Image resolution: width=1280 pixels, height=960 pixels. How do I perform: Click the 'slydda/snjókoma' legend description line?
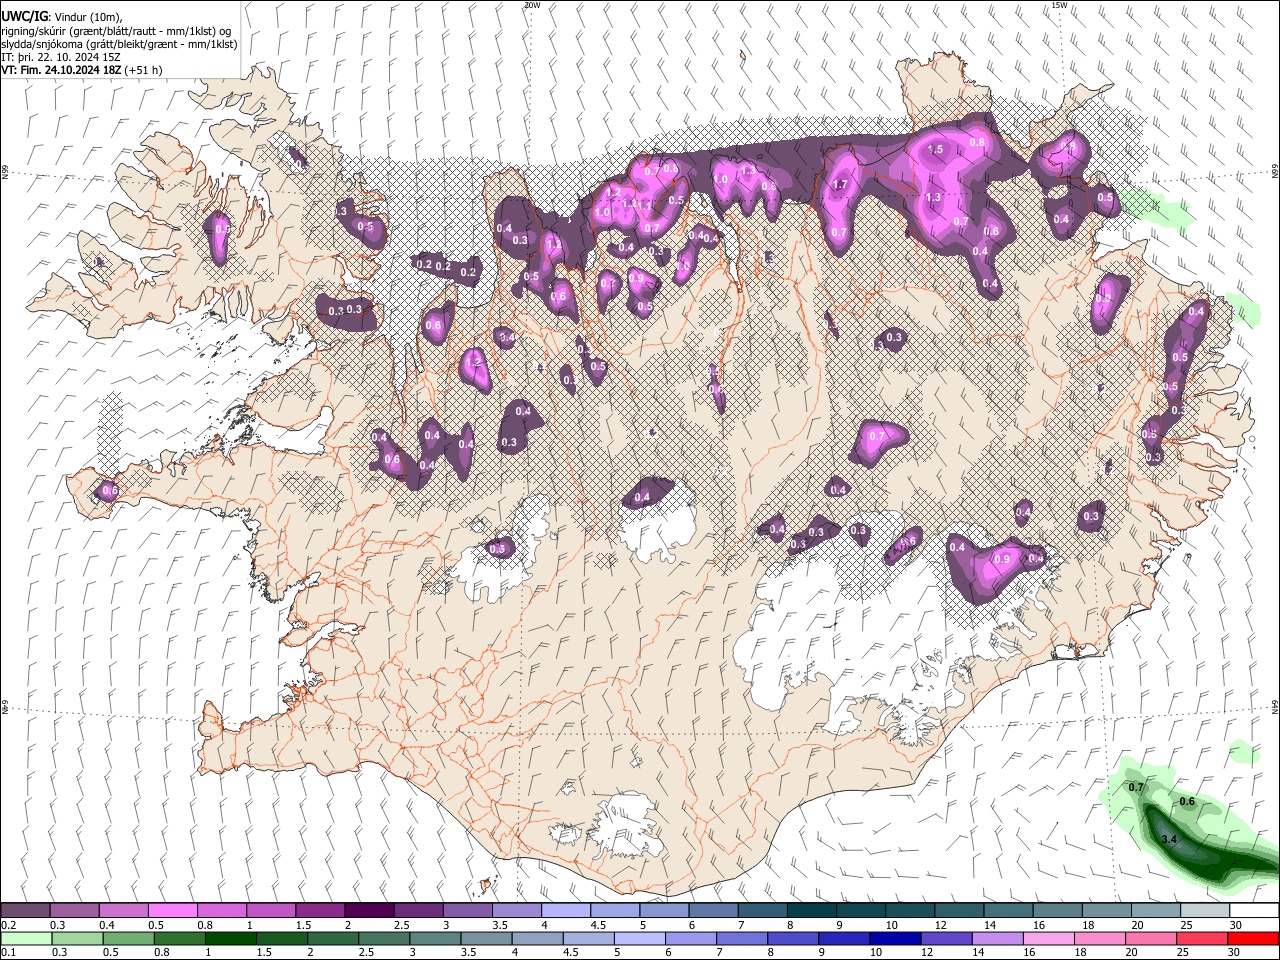(119, 44)
